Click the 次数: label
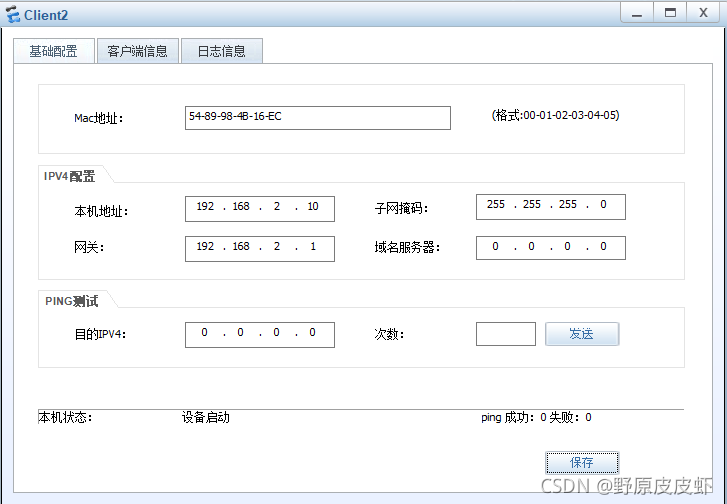Image resolution: width=727 pixels, height=504 pixels. pyautogui.click(x=389, y=334)
